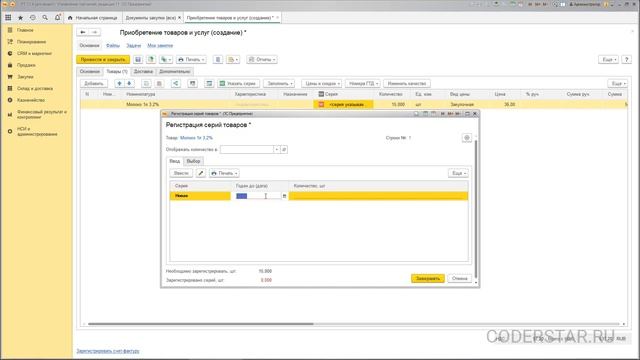The height and width of the screenshot is (360, 640).
Task: Save document with diskette icon
Action: [138, 60]
